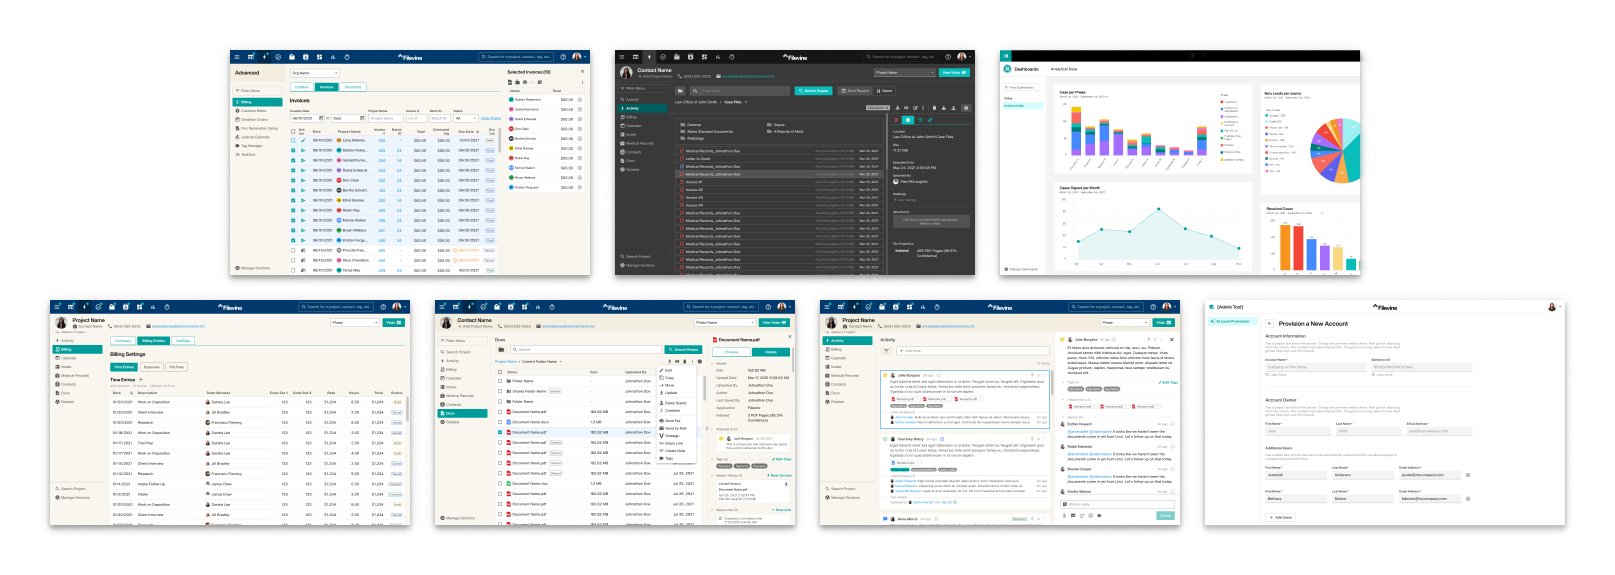
Task: Open the Status All dropdown in the Invoices filters
Action: click(466, 118)
